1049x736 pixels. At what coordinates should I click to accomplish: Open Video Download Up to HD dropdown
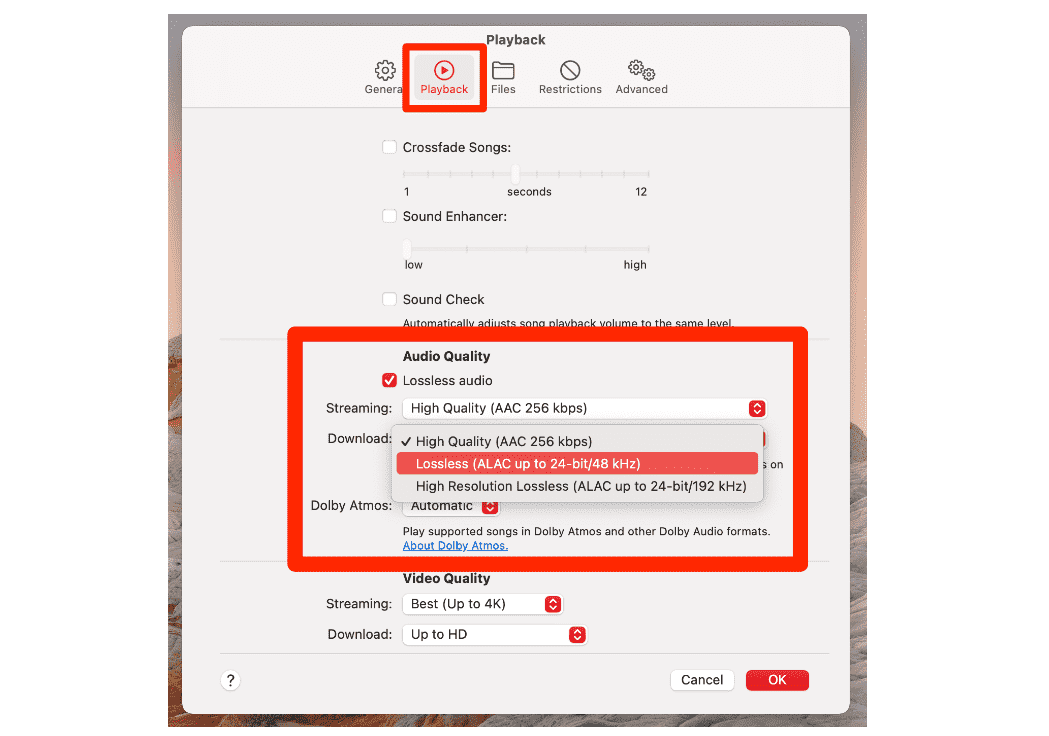pos(494,634)
